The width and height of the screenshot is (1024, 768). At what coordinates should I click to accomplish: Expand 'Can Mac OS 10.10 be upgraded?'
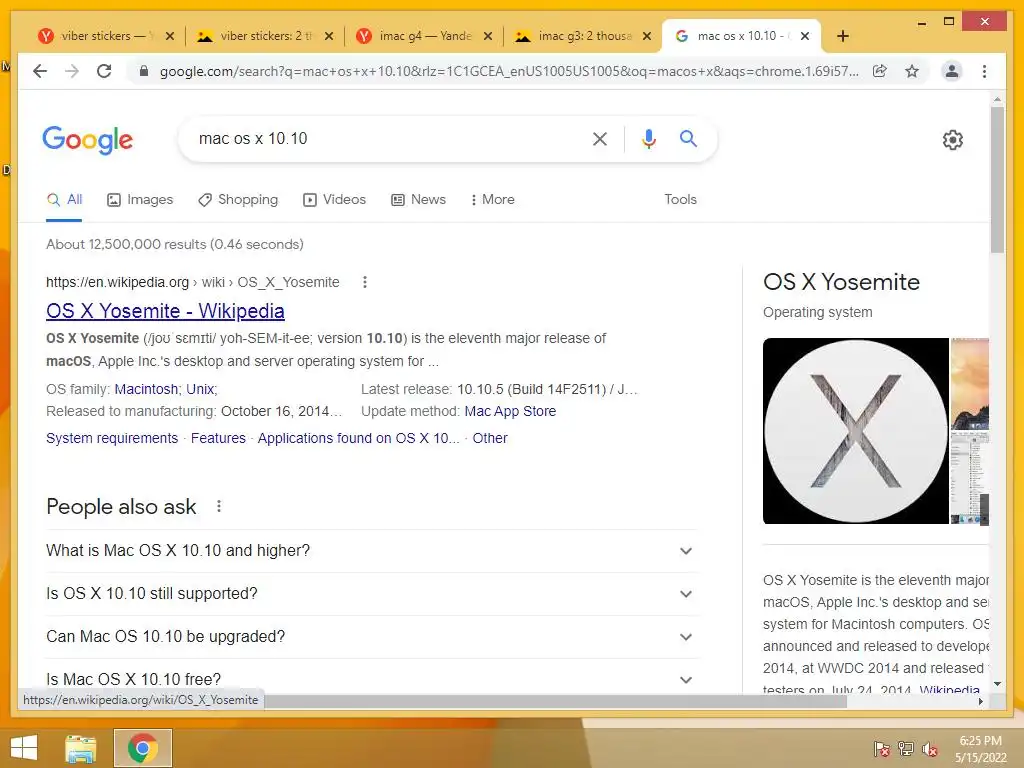(x=371, y=637)
